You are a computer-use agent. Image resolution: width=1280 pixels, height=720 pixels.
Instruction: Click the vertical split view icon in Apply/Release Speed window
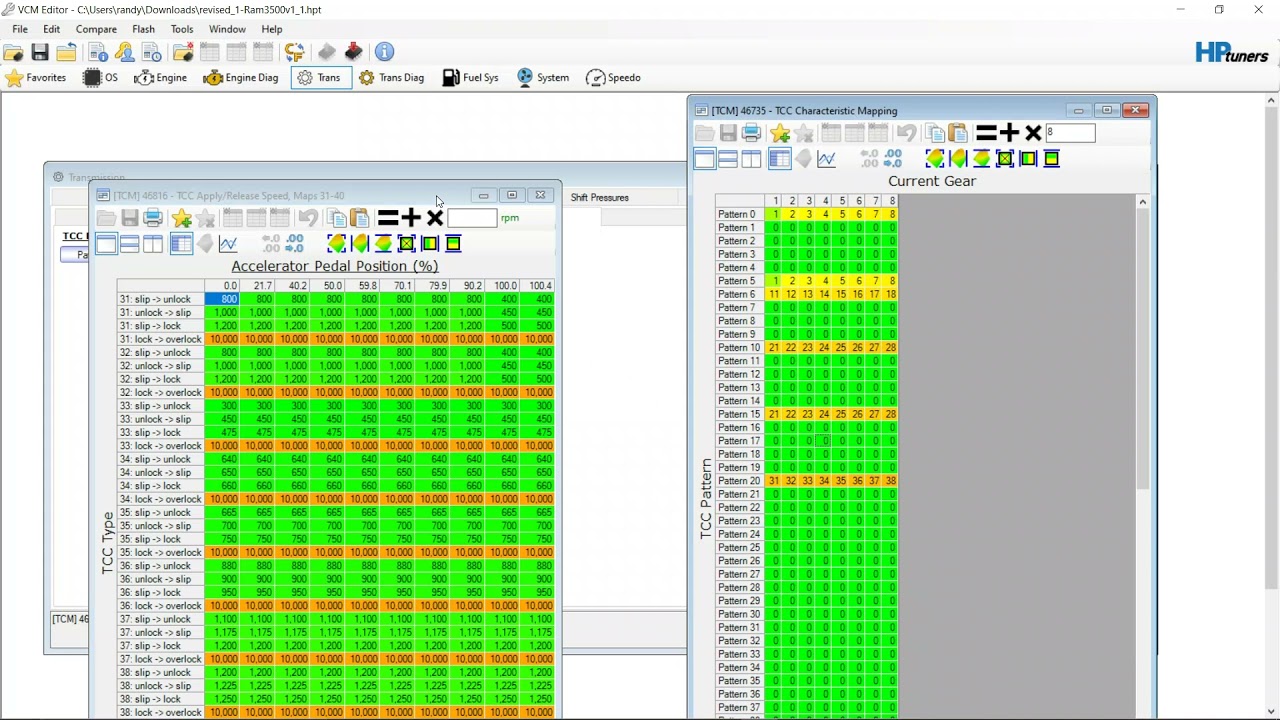pos(153,244)
